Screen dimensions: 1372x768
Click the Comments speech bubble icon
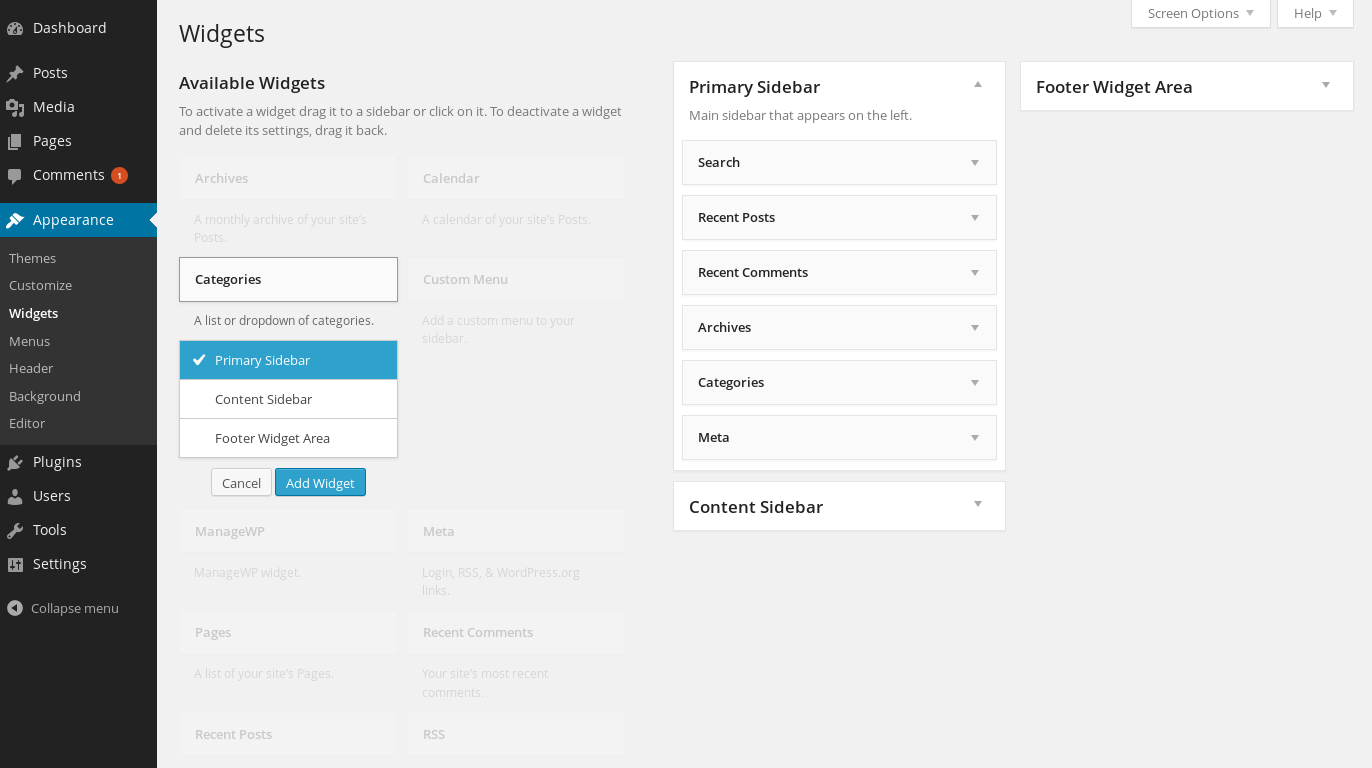(x=15, y=176)
